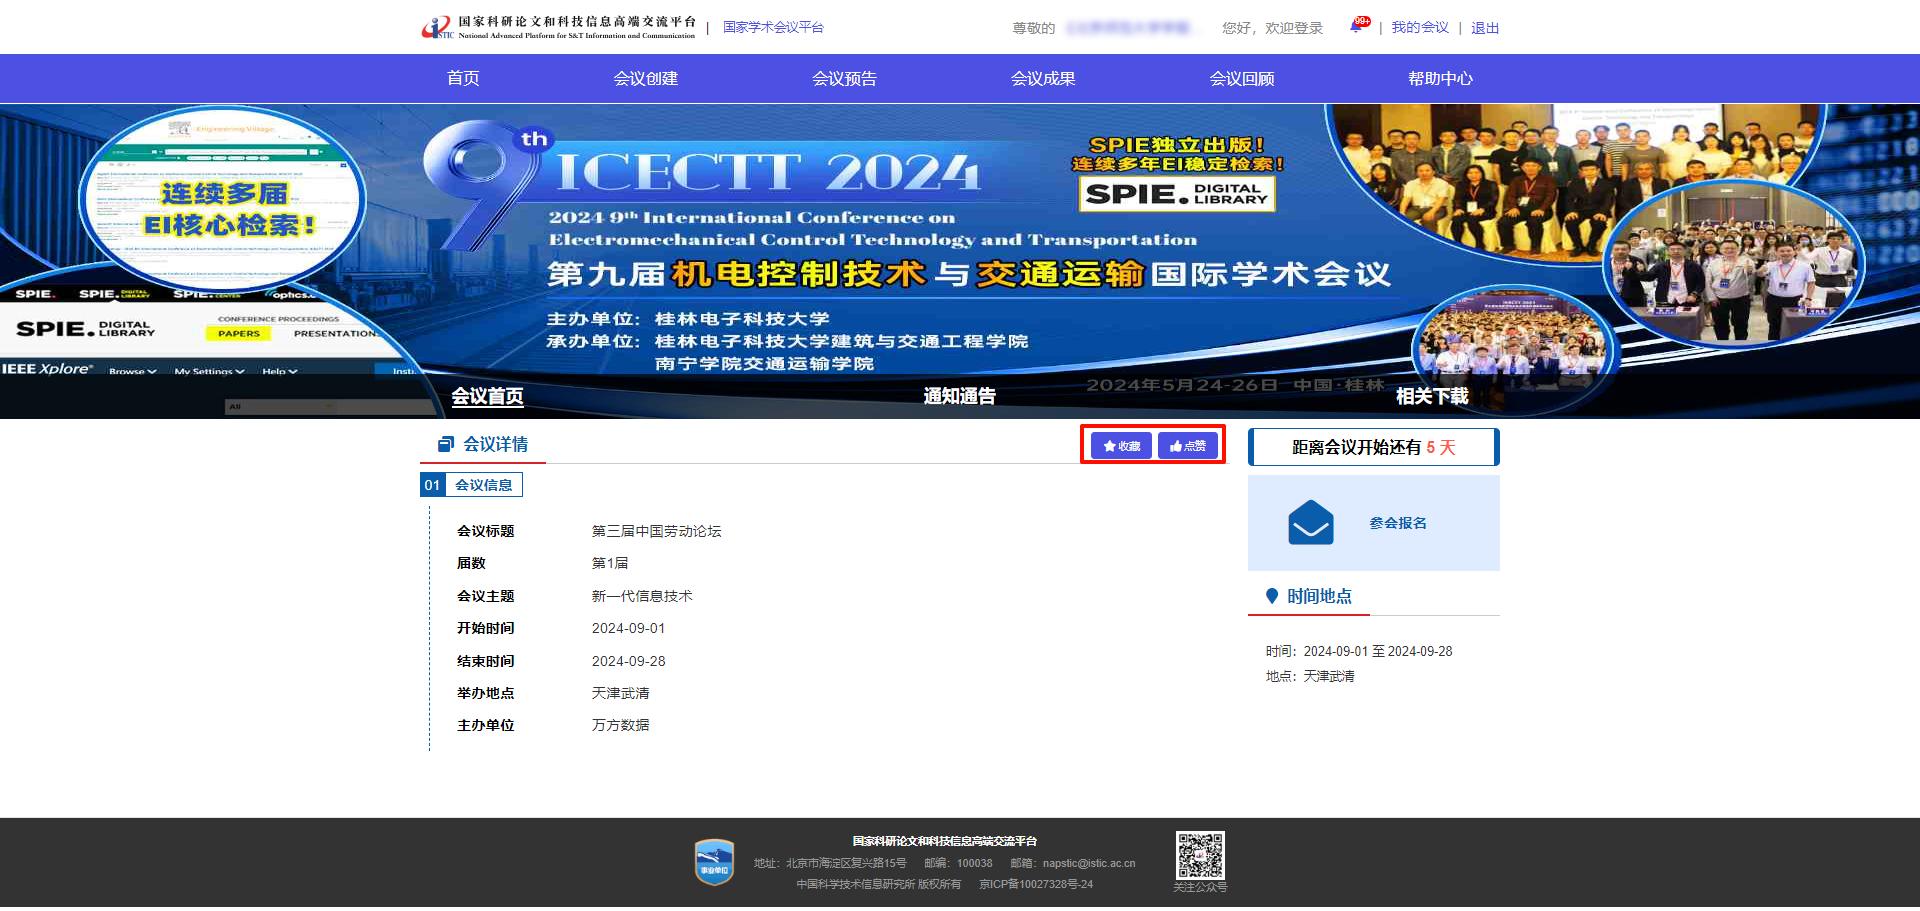Click the 第1届 session number value
The image size is (1920, 911).
pyautogui.click(x=610, y=563)
